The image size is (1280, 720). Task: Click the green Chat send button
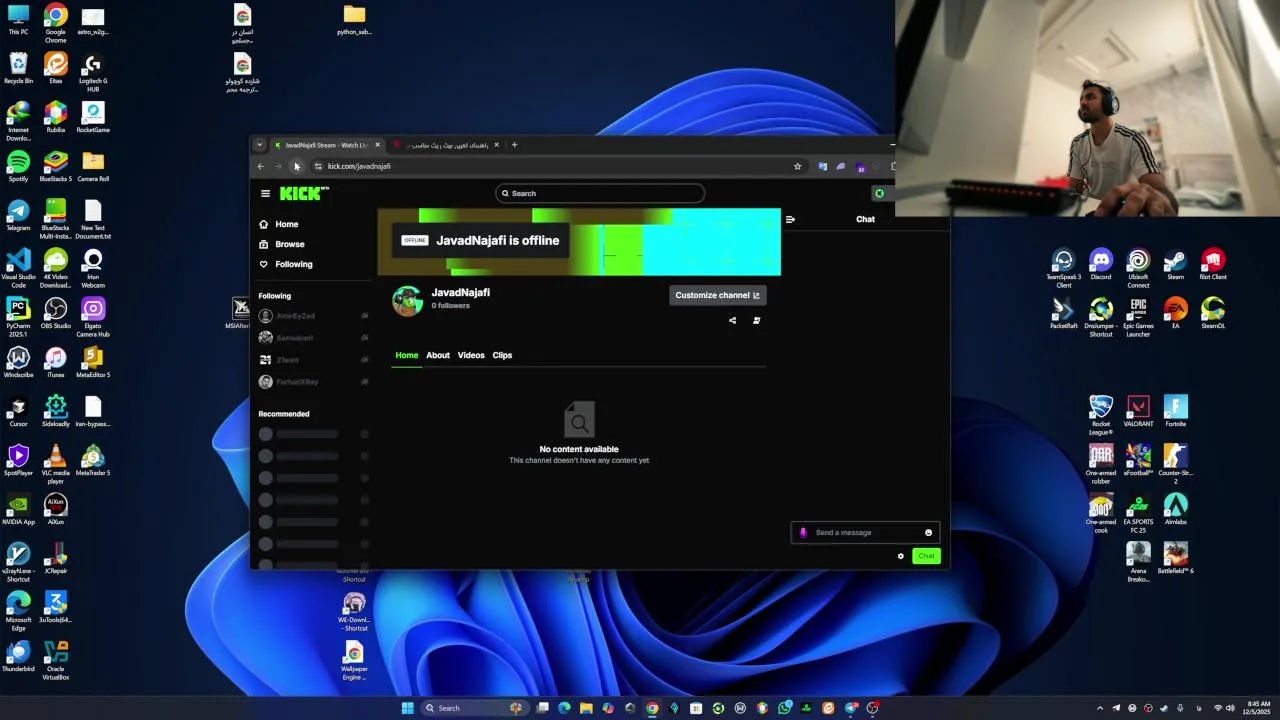926,556
